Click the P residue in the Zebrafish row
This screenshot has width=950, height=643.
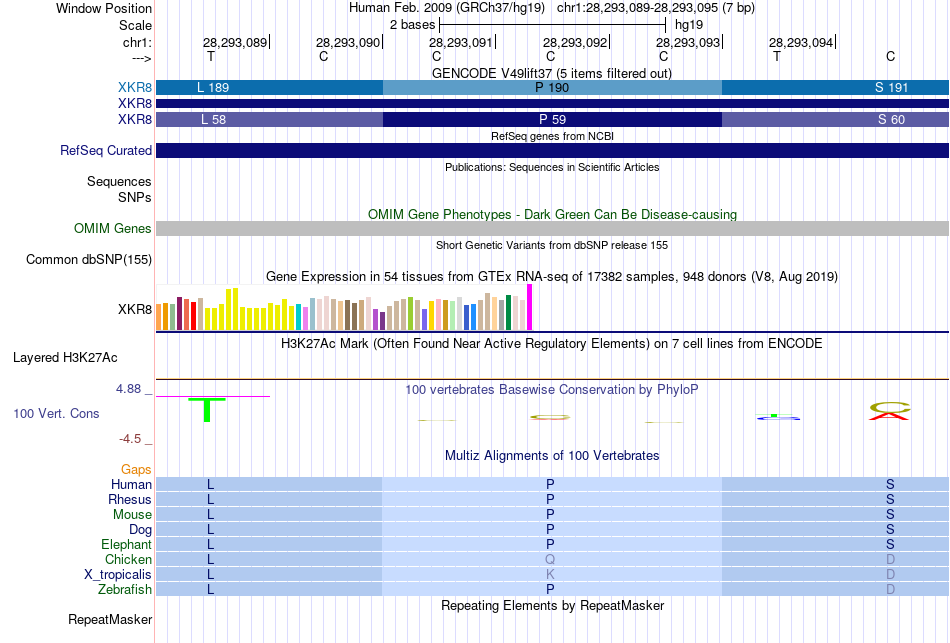[x=550, y=589]
